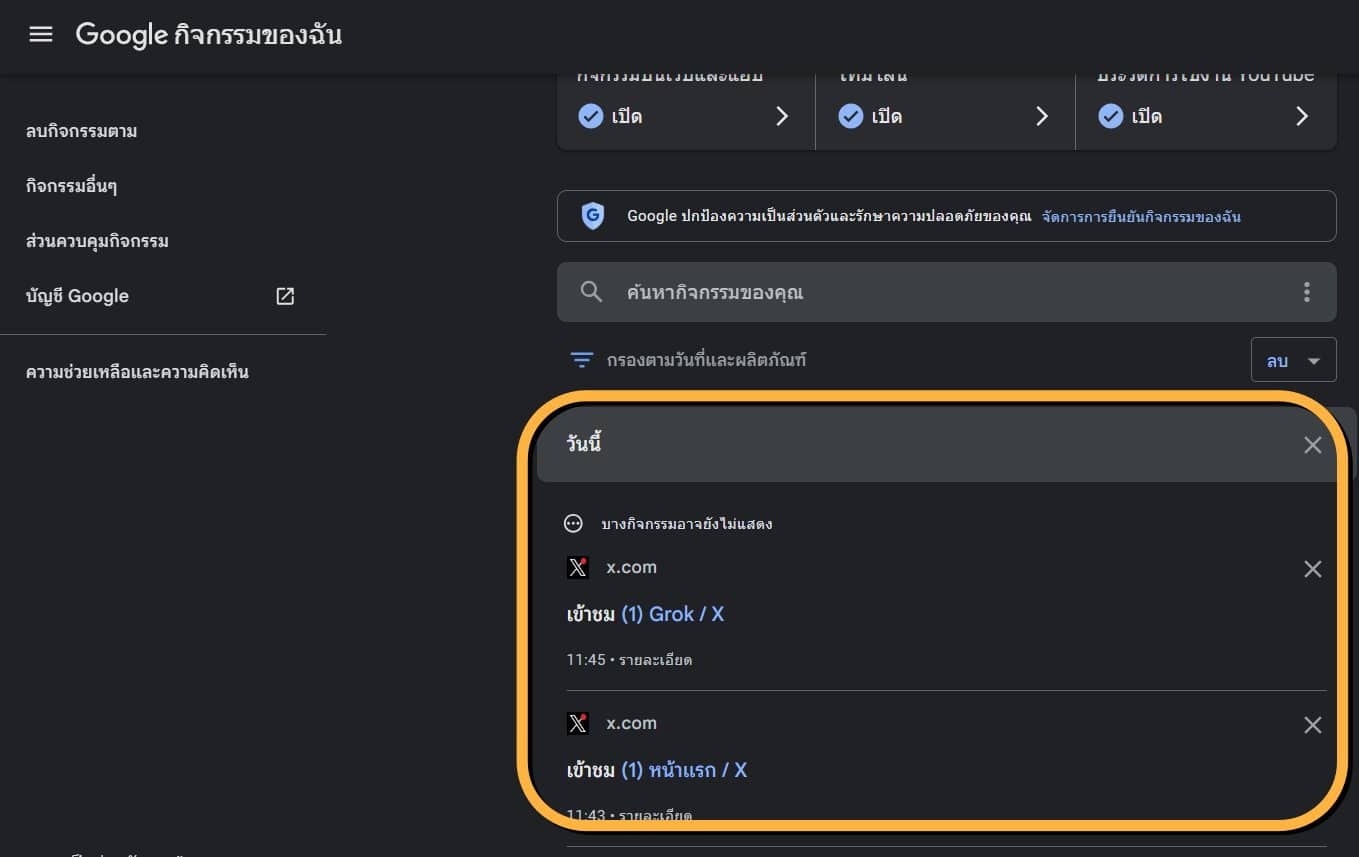Go to ส่วนควบคุมกิจกรรม in sidebar
The image size is (1359, 857).
click(97, 241)
